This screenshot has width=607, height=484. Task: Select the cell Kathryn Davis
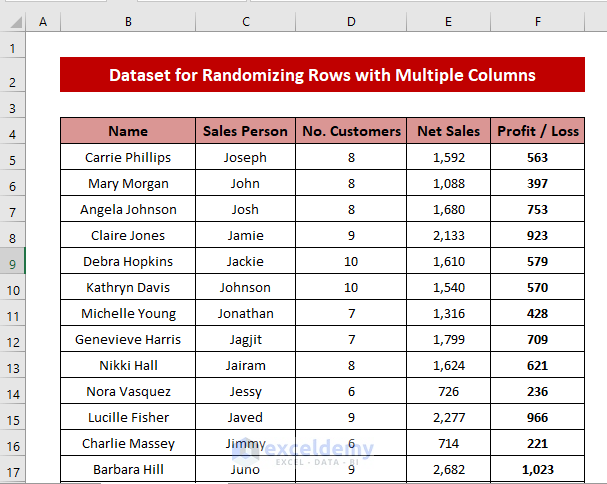(x=128, y=287)
